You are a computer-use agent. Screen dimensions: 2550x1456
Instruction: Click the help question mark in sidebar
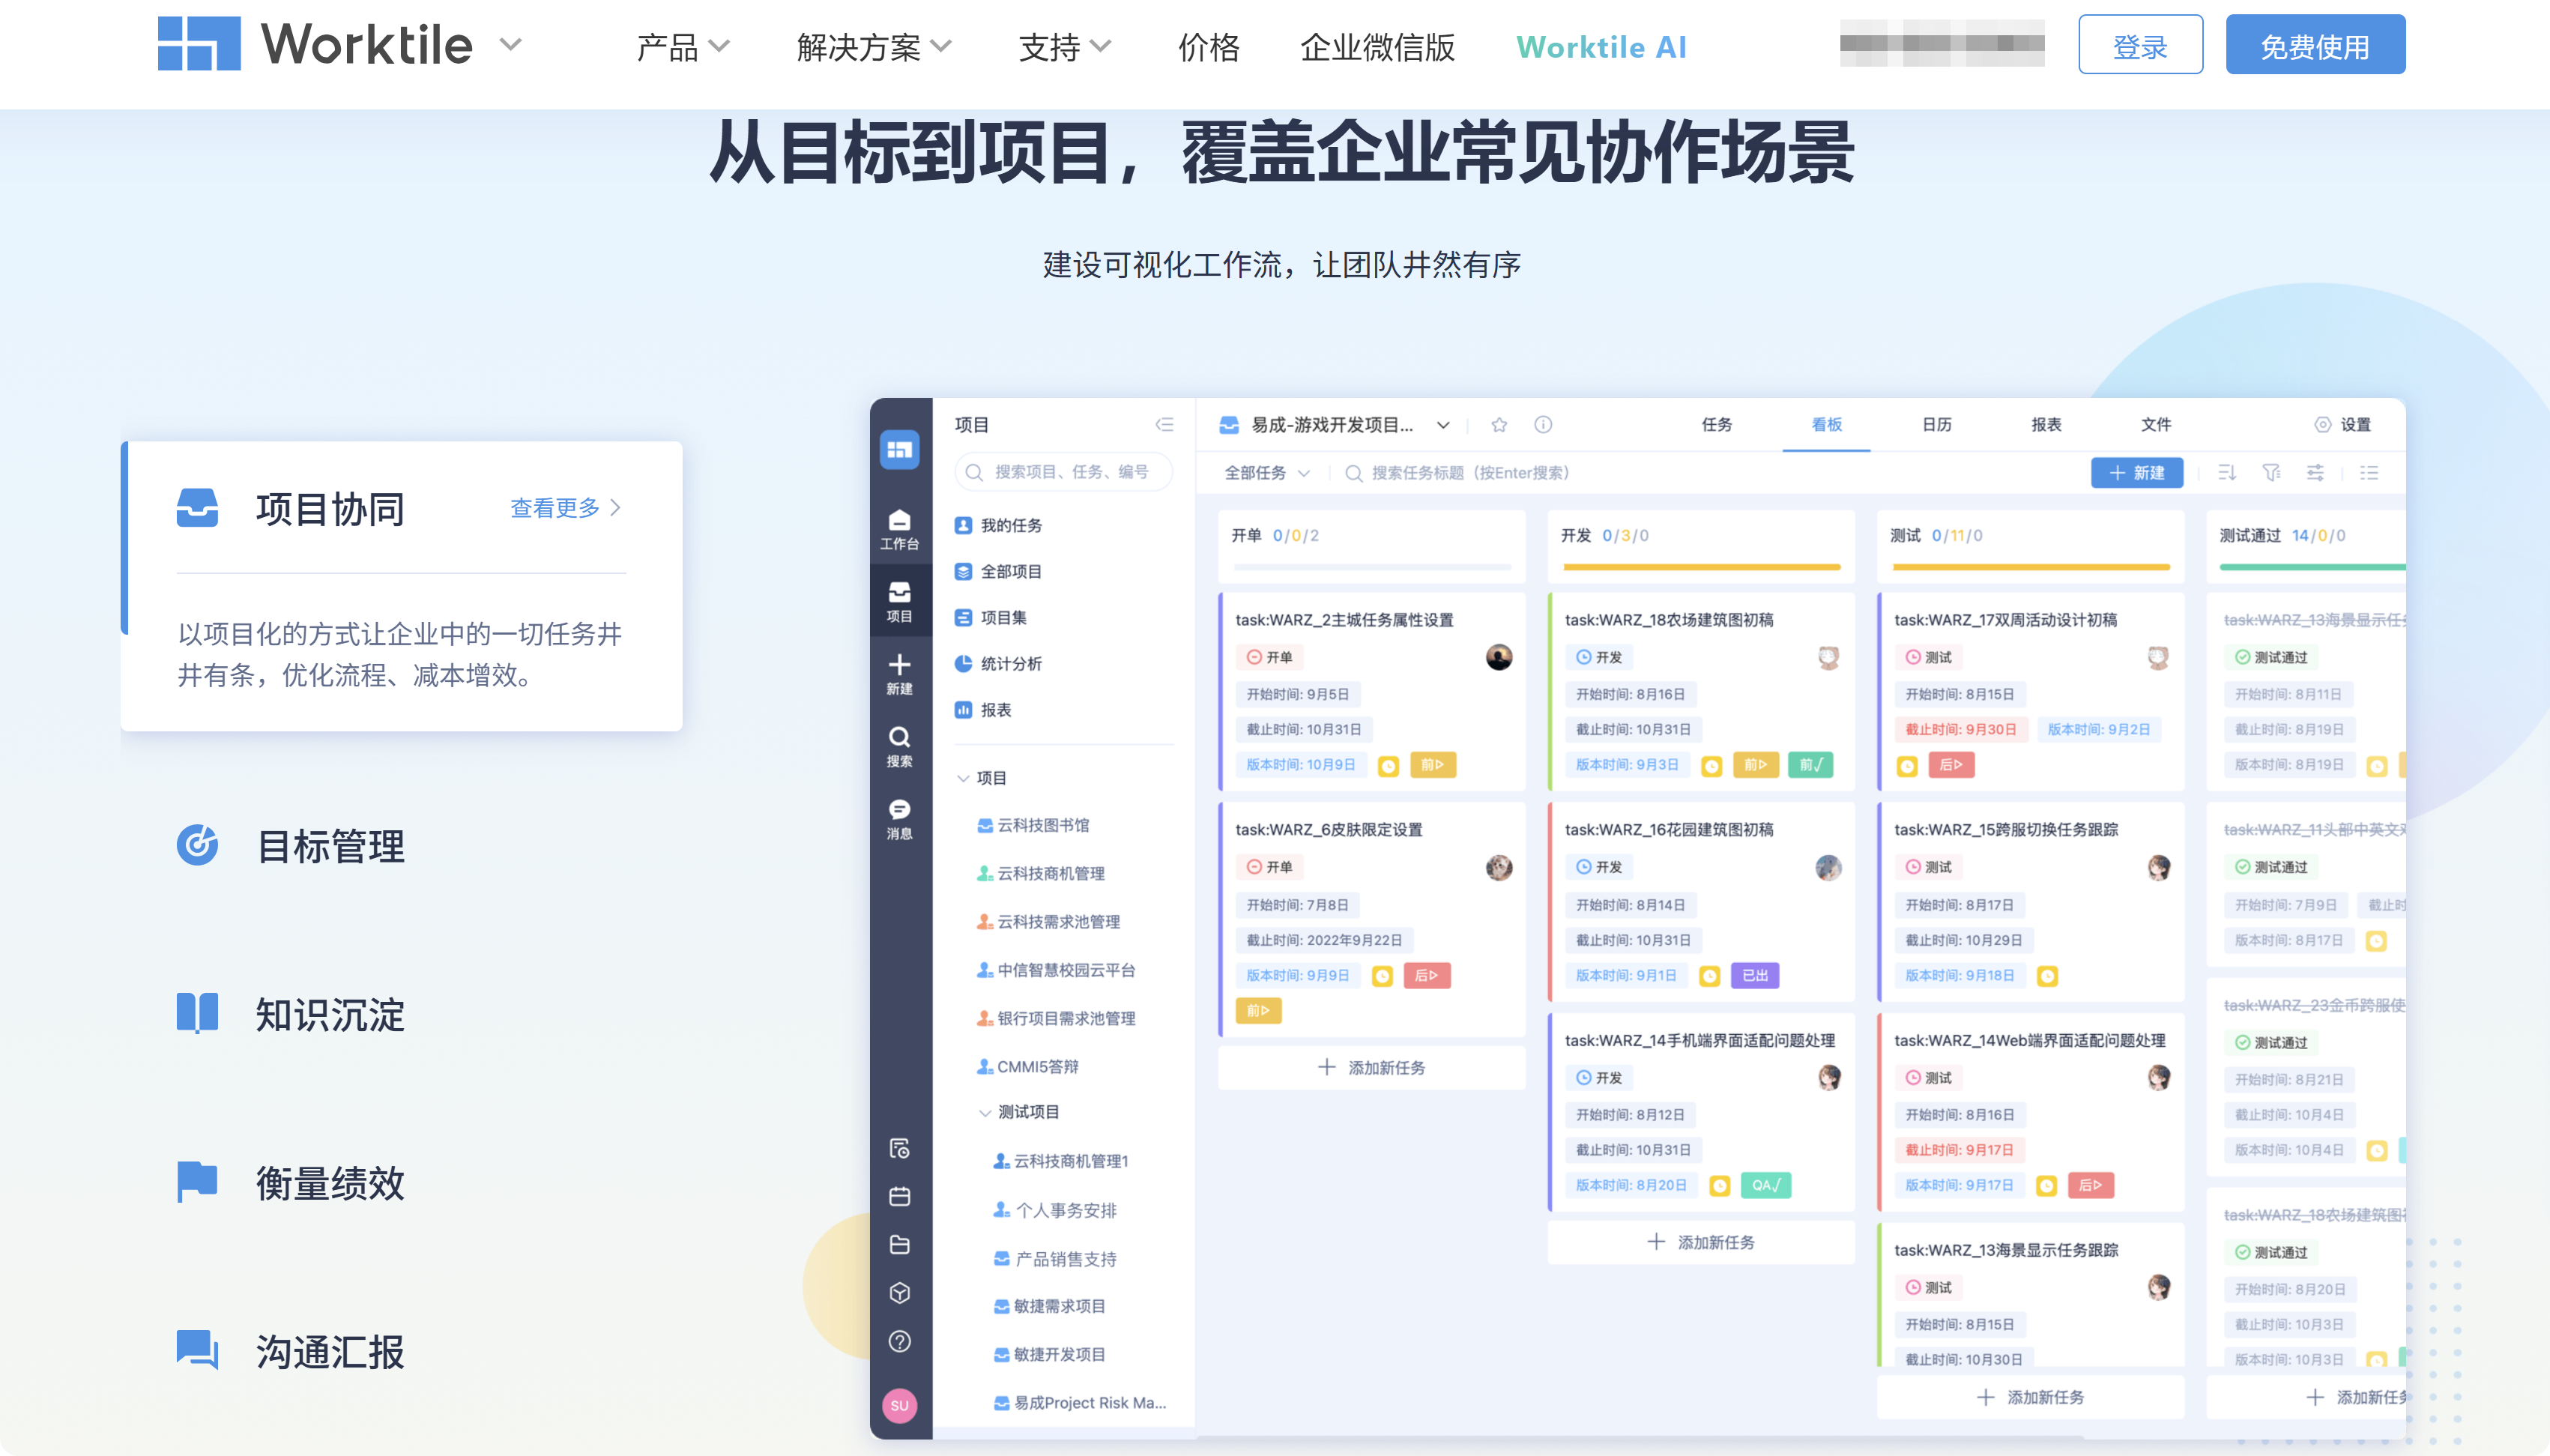click(x=901, y=1342)
